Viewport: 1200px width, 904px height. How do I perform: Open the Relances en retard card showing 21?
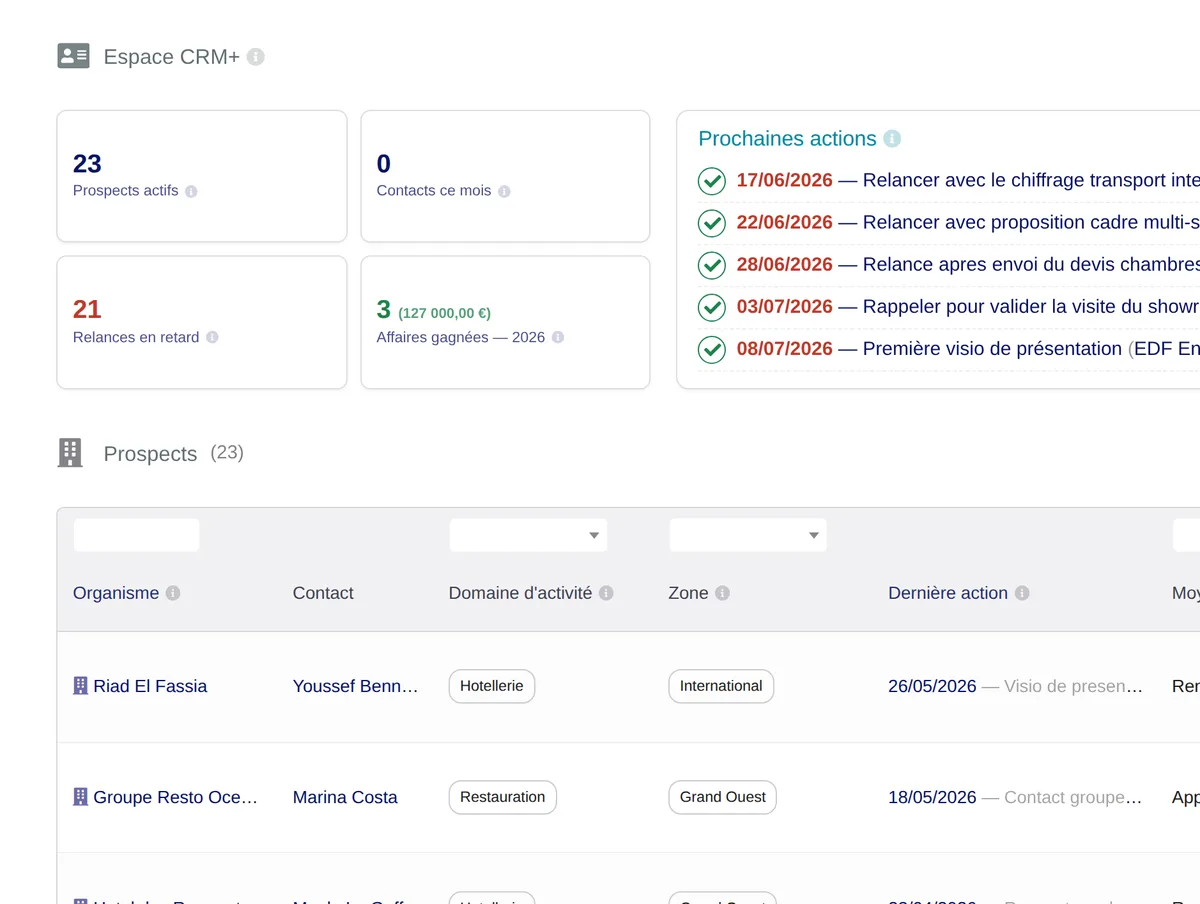(x=202, y=322)
